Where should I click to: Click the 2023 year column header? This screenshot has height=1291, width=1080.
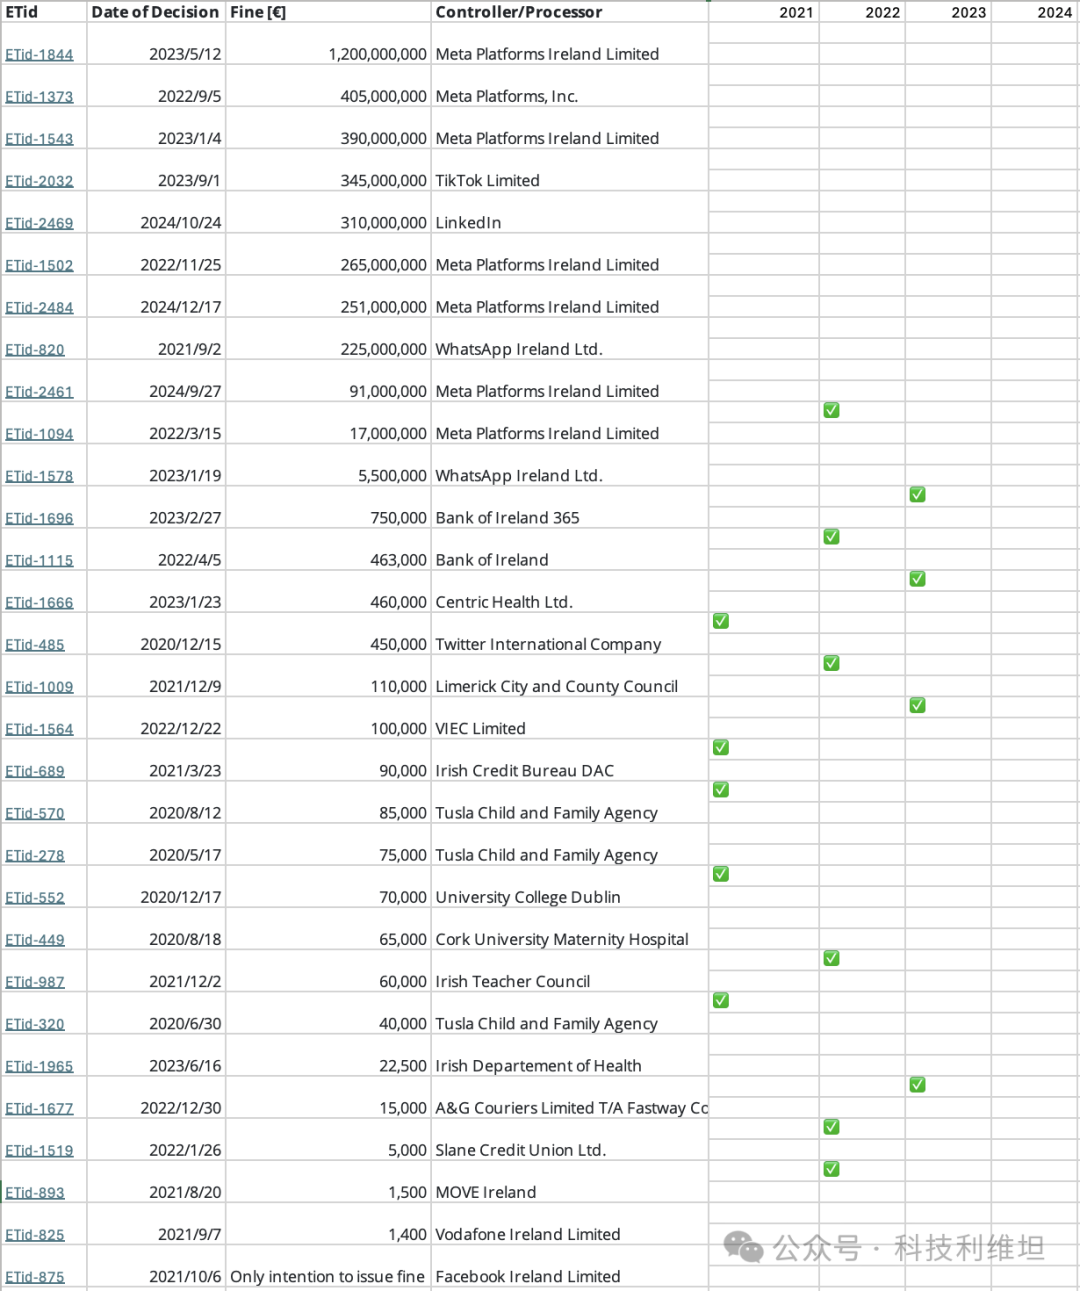point(948,12)
